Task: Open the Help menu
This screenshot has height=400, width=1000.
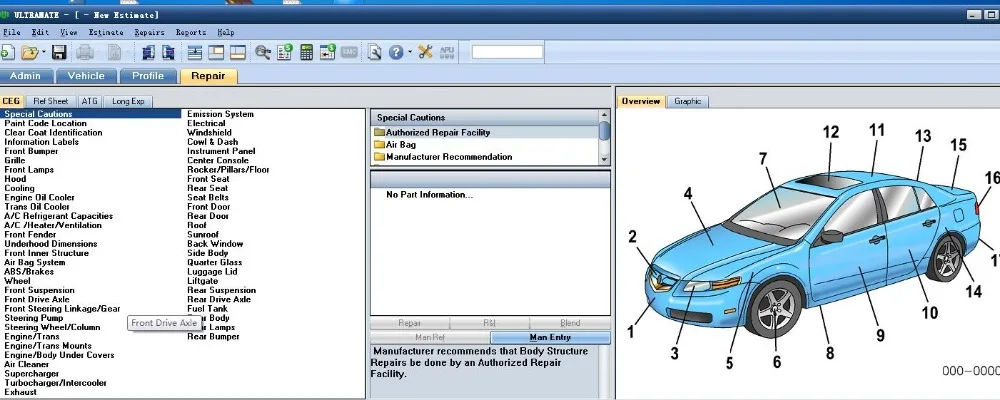Action: coord(226,32)
